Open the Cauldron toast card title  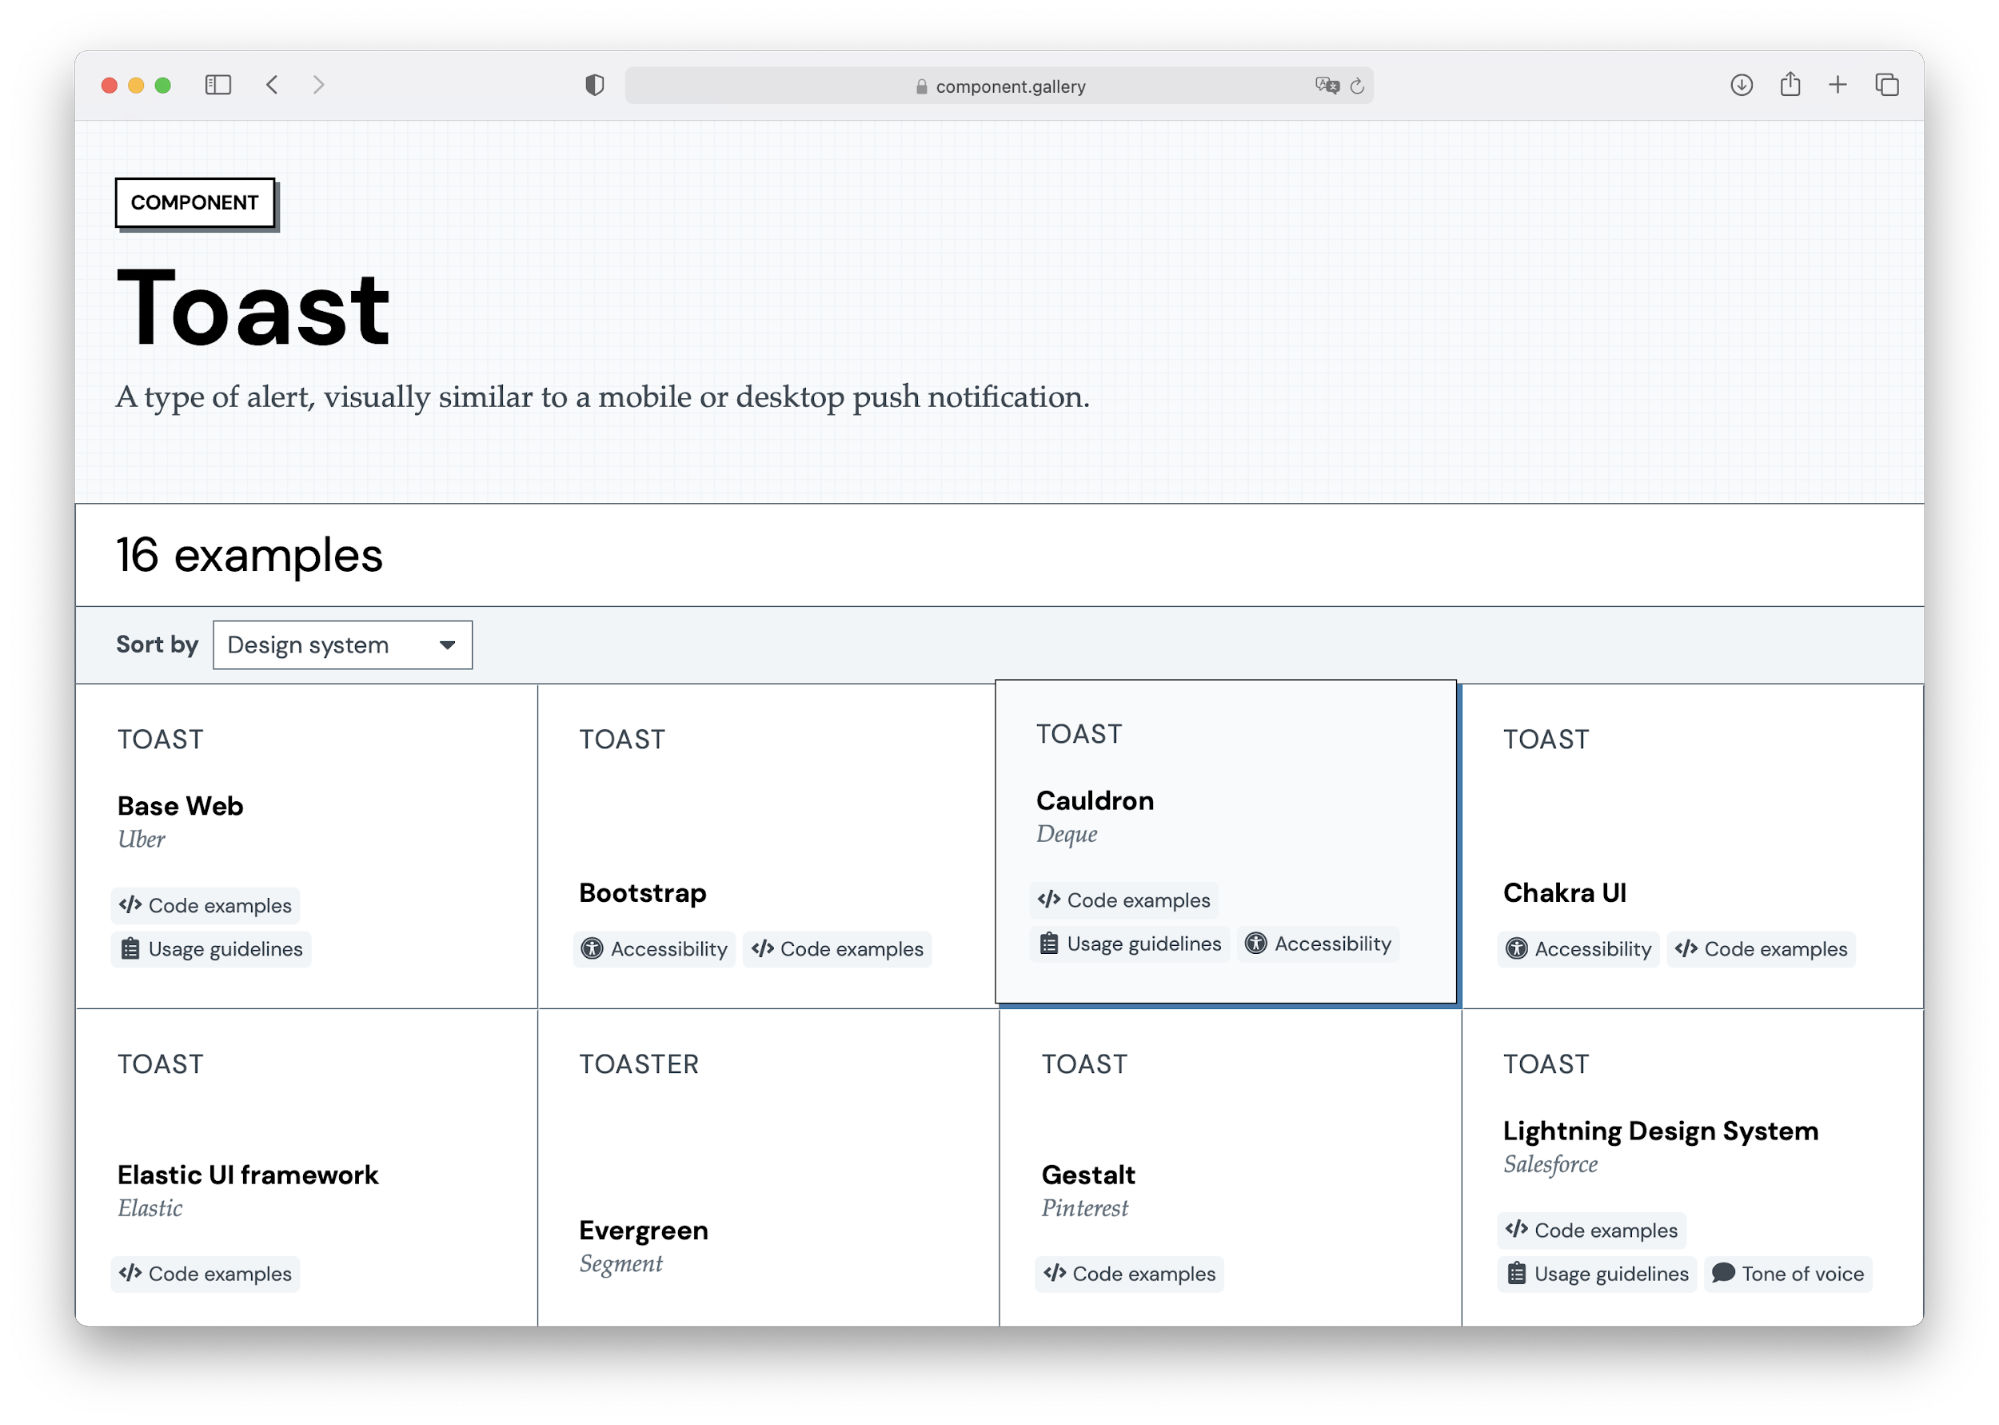pos(1095,801)
